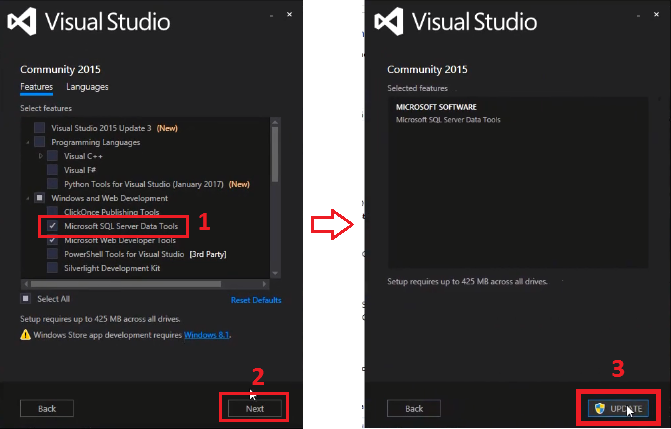This screenshot has height=429, width=671.
Task: Toggle Programming Languages checkbox
Action: coord(39,142)
